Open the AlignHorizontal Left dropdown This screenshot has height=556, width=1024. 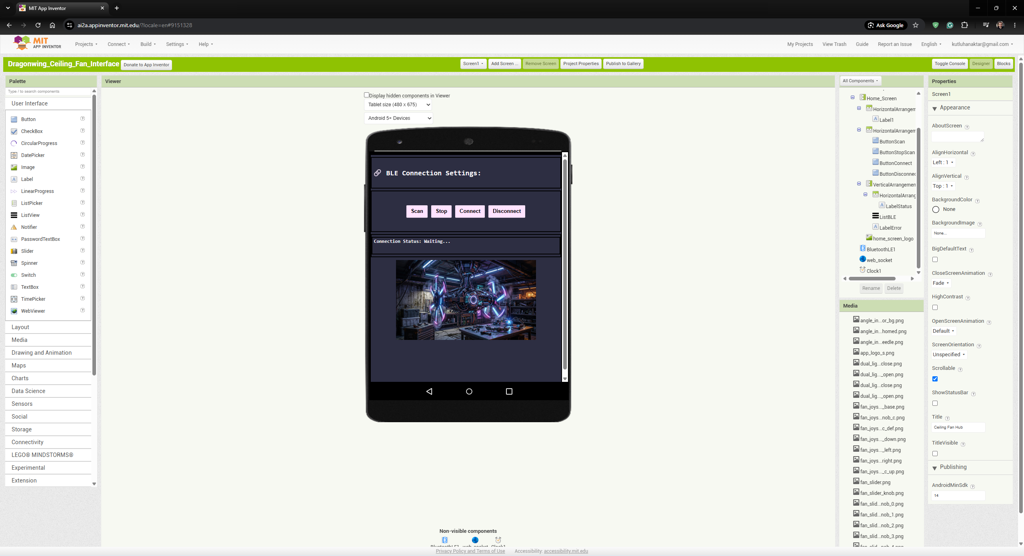tap(943, 162)
